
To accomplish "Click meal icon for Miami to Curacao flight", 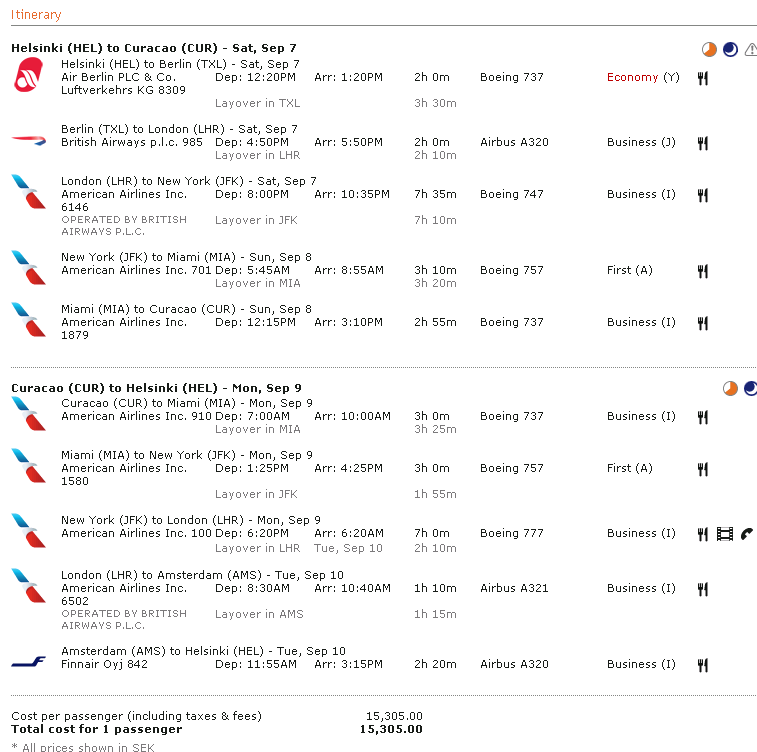I will coord(702,323).
